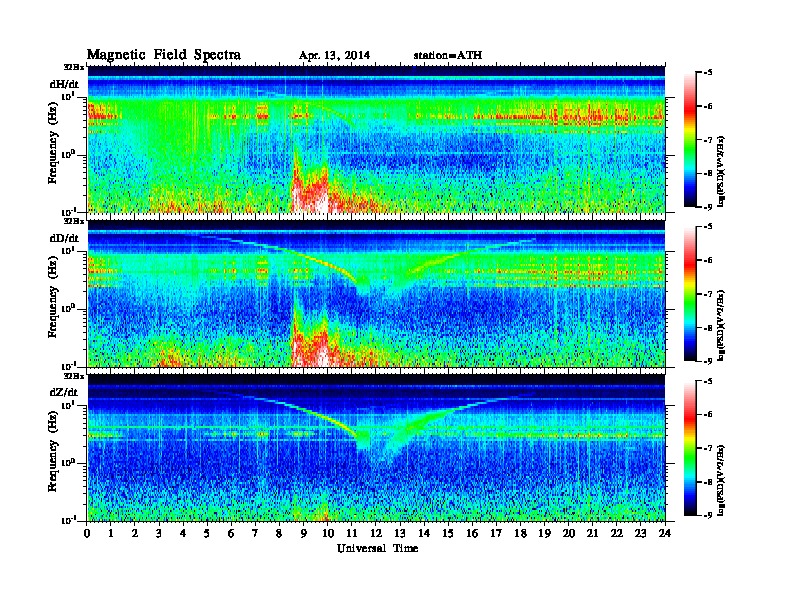This screenshot has height=612, width=792.
Task: Click hour 15 tick label on time axis
Action: 448,534
